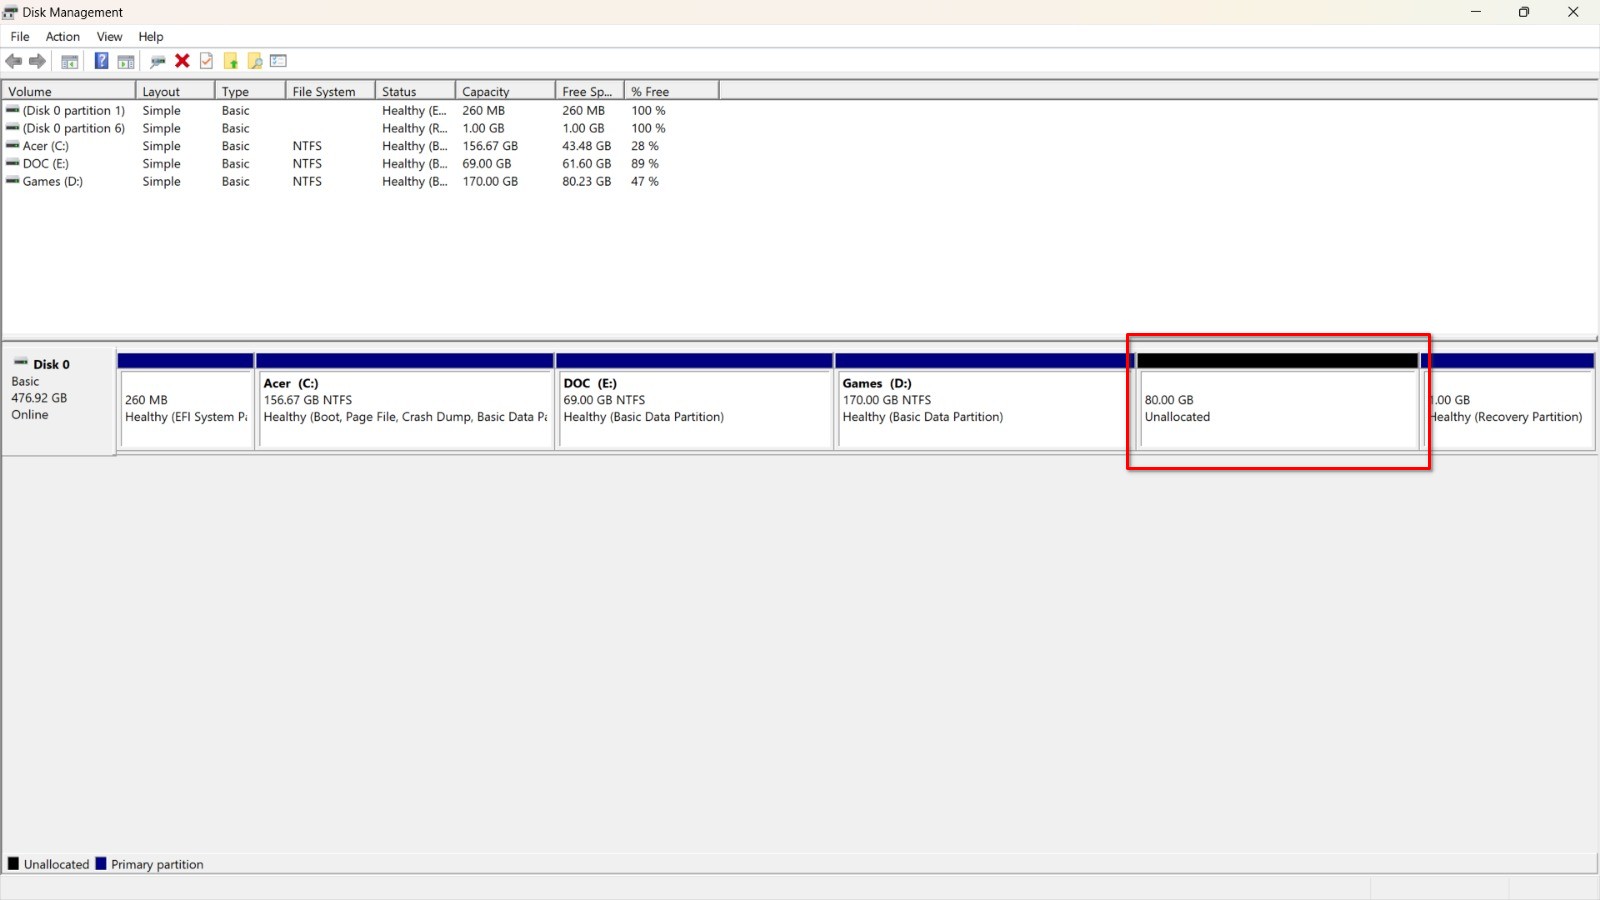Click the Show/Hide Action Pane icon
The height and width of the screenshot is (900, 1600).
[x=126, y=62]
